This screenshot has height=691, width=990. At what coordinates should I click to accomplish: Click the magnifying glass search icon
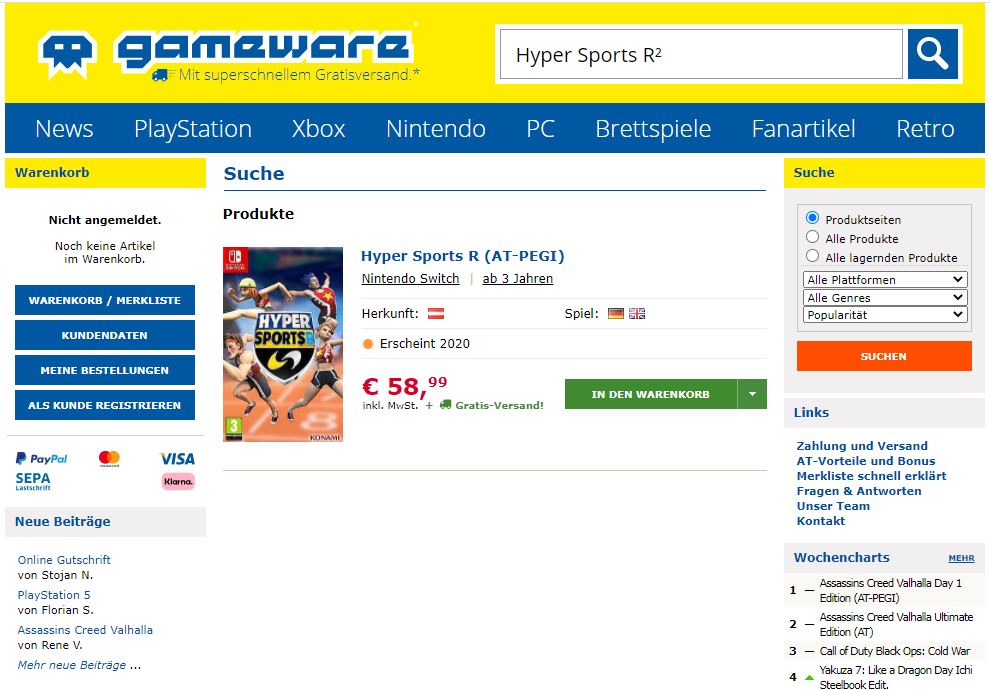[933, 54]
